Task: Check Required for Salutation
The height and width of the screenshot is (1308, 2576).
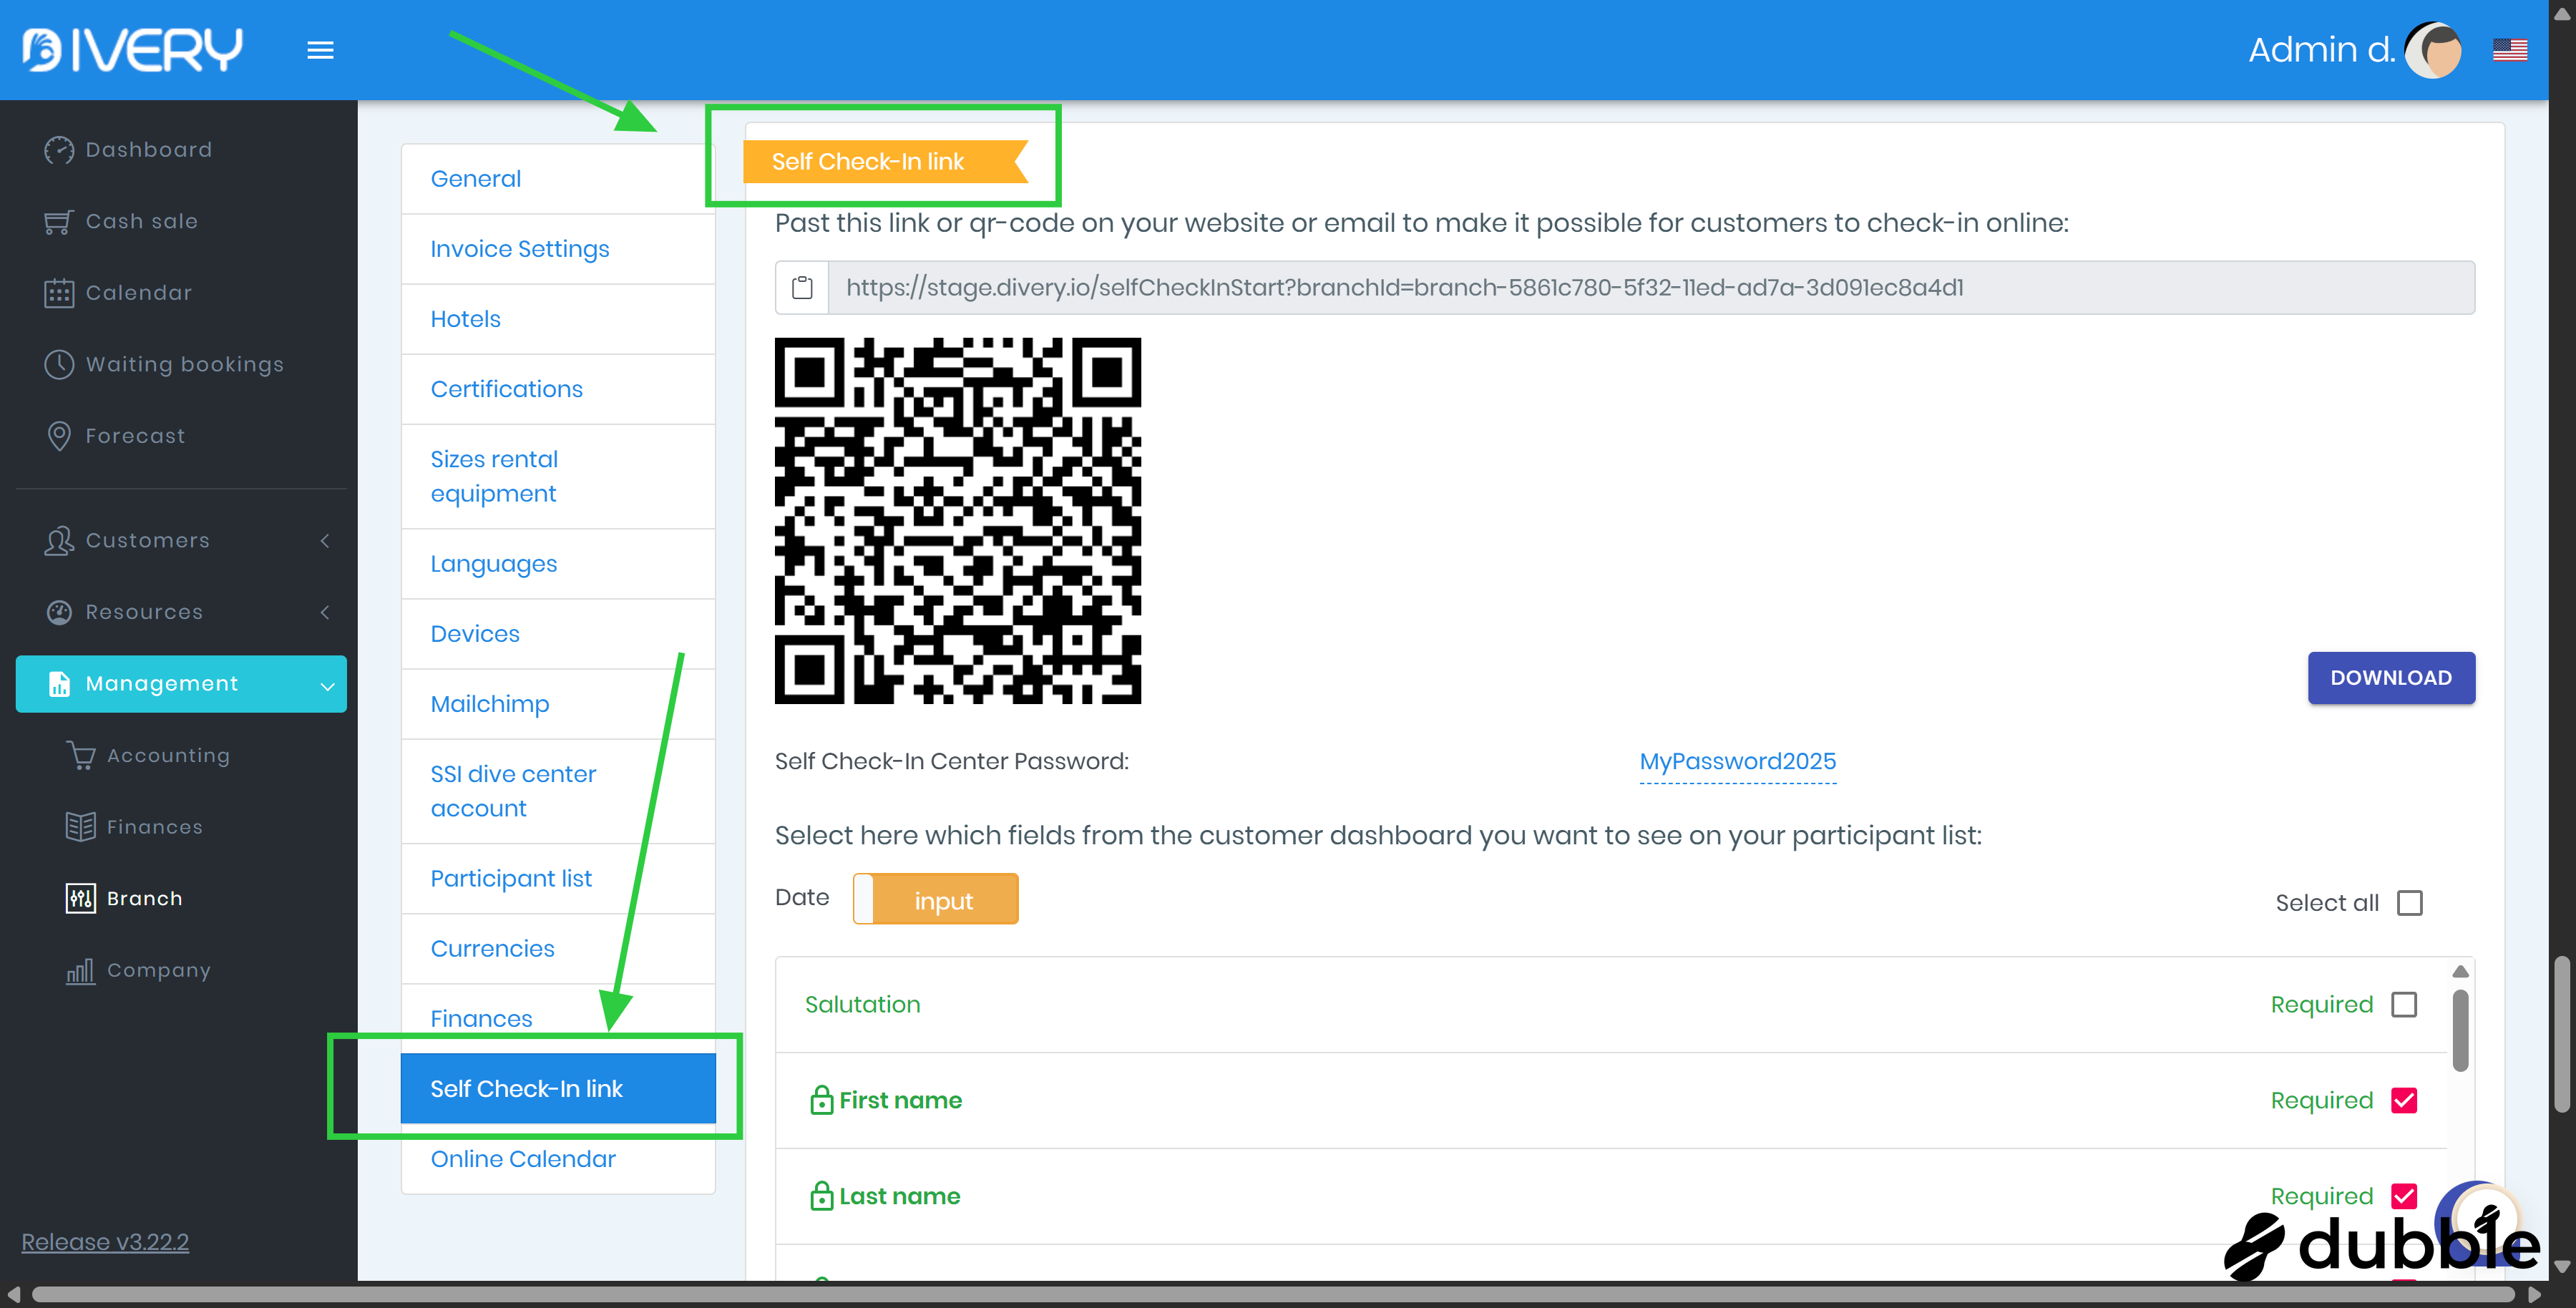Action: point(2404,1004)
